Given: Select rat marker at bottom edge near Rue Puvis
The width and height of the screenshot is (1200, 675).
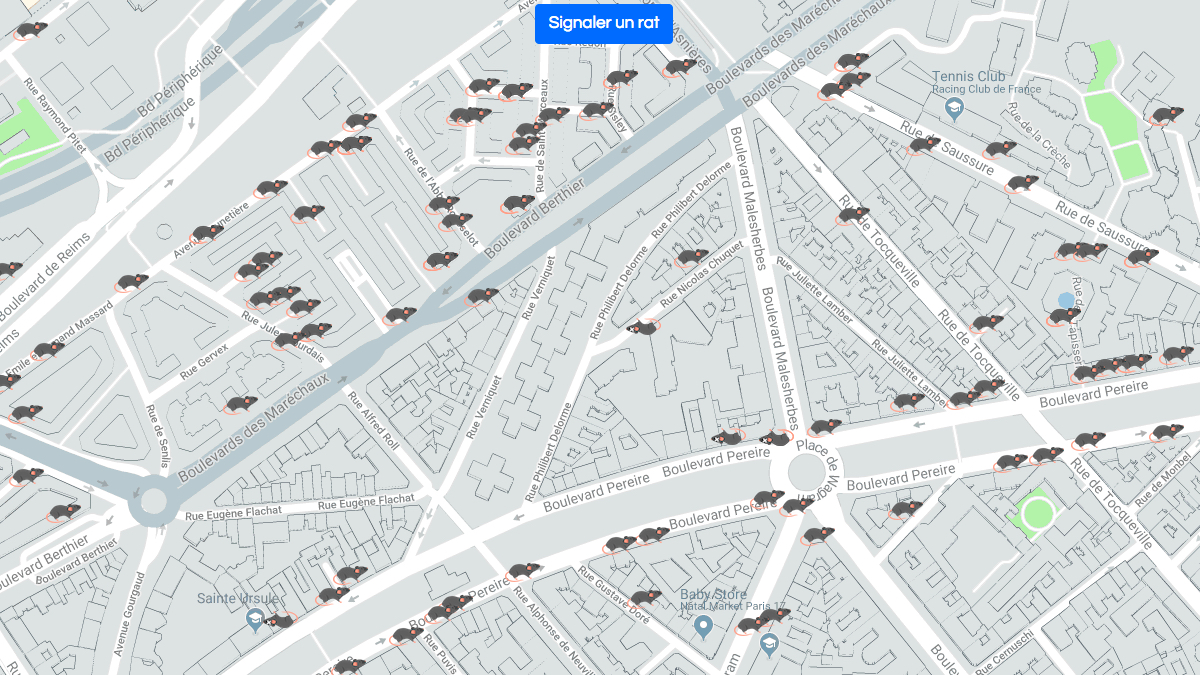Looking at the screenshot, I should pos(347,666).
